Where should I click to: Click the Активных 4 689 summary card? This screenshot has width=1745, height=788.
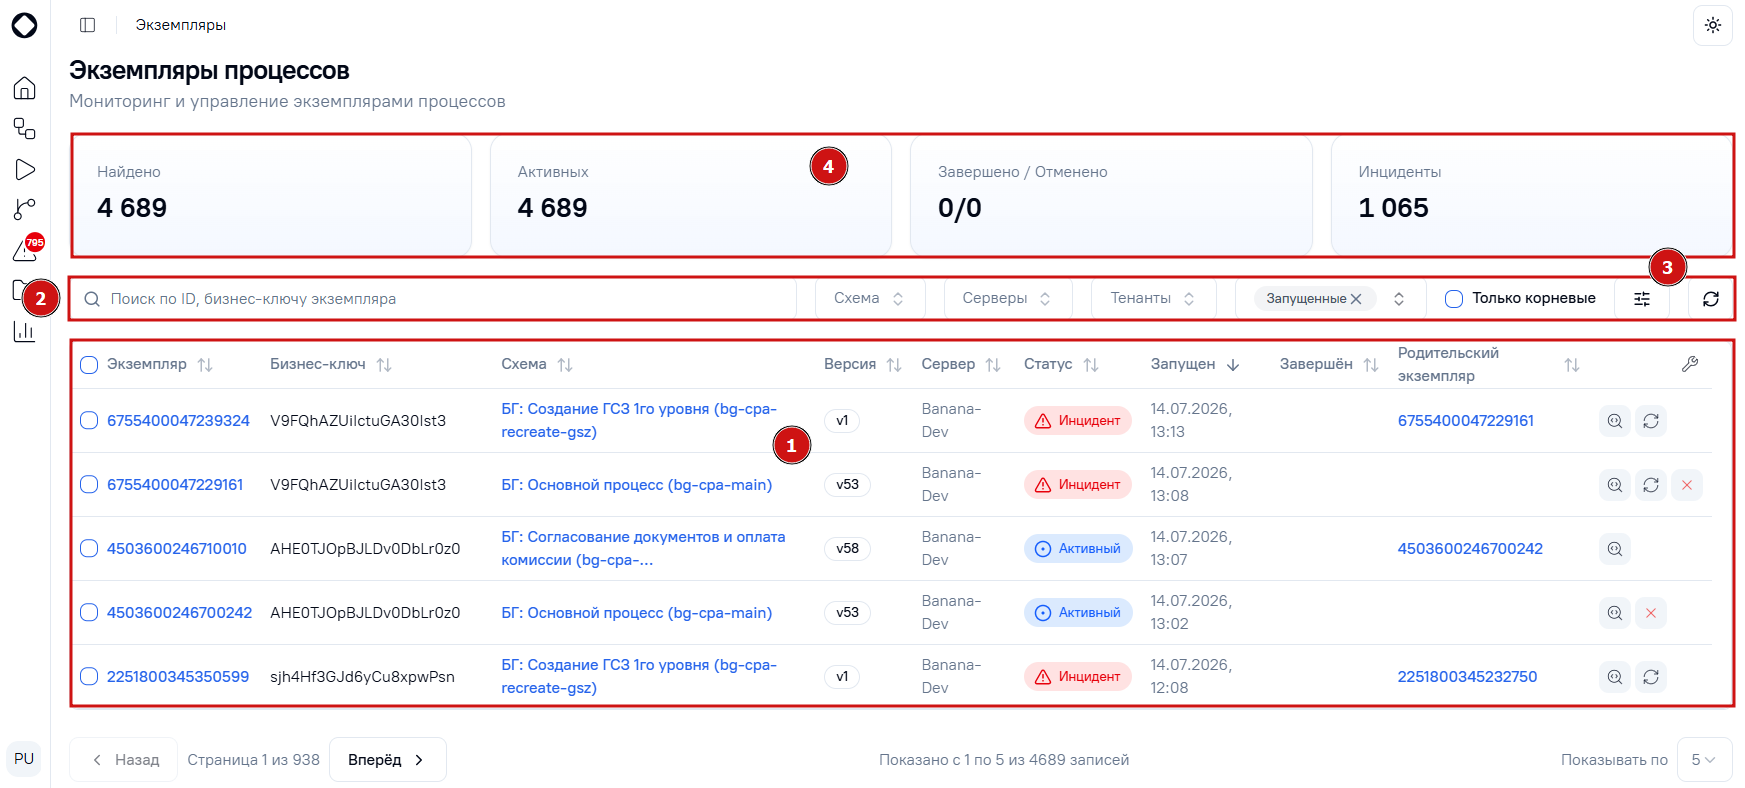tap(691, 196)
